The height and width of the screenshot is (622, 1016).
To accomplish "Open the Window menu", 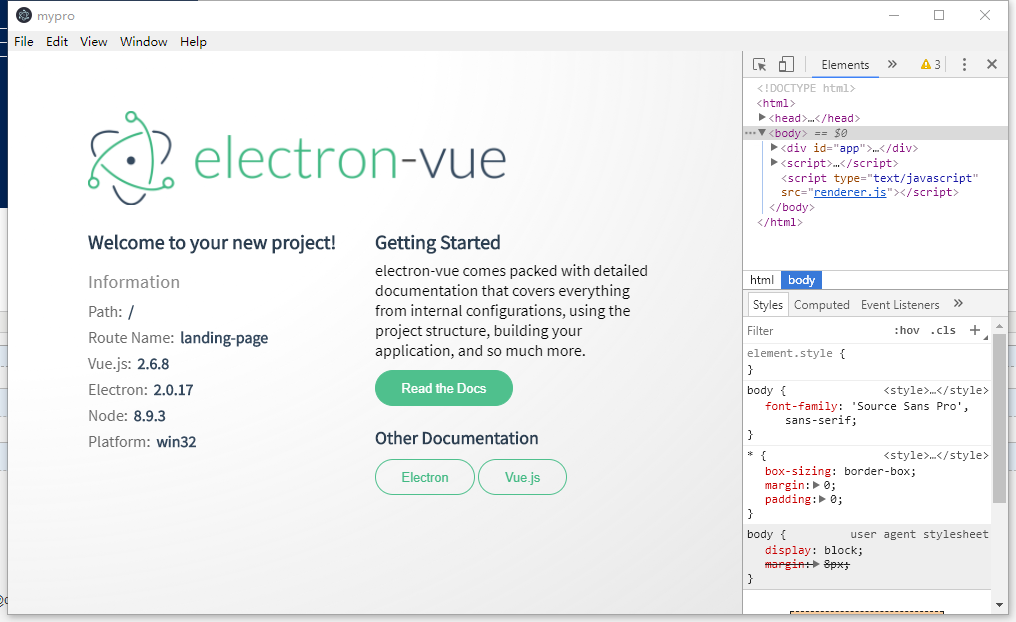I will click(144, 41).
